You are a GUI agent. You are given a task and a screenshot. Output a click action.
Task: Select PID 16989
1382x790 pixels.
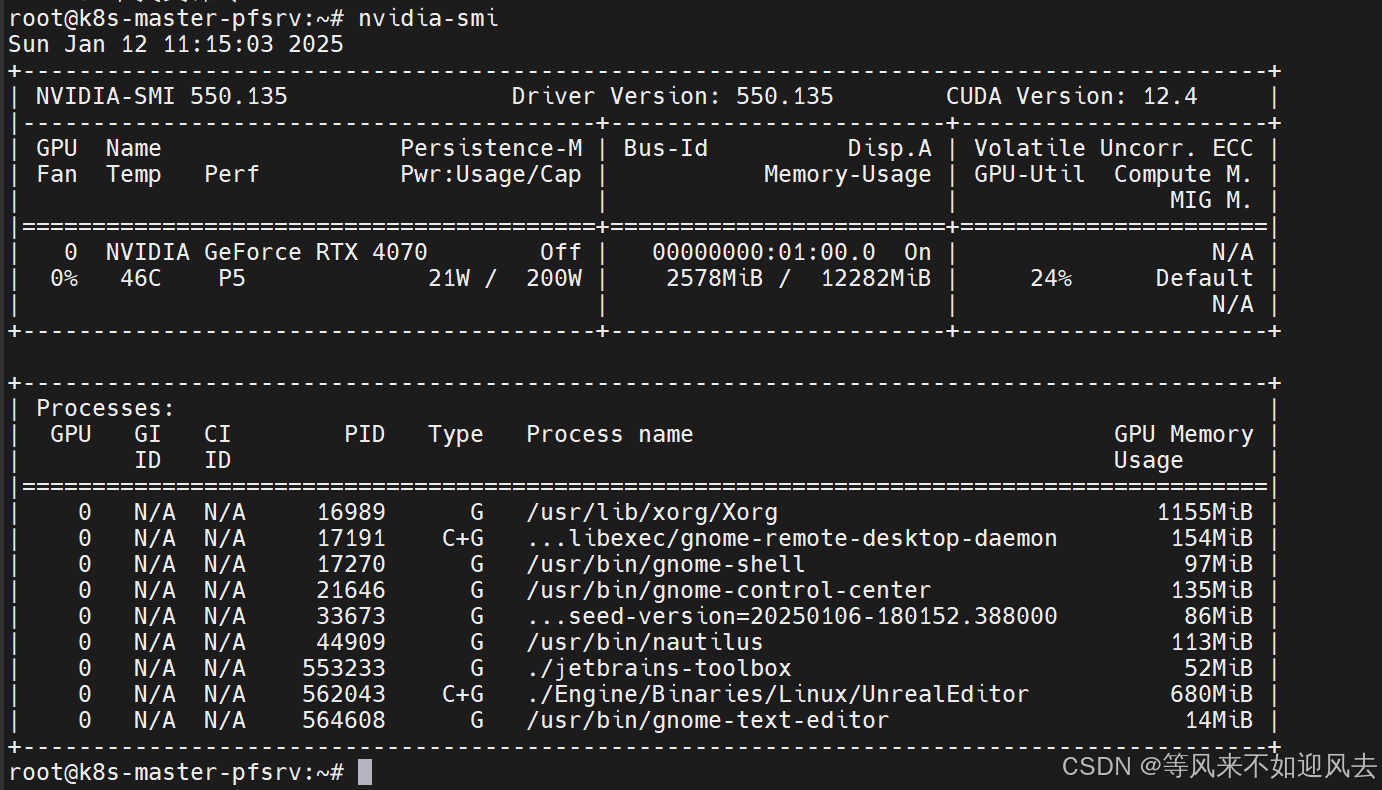tap(351, 512)
